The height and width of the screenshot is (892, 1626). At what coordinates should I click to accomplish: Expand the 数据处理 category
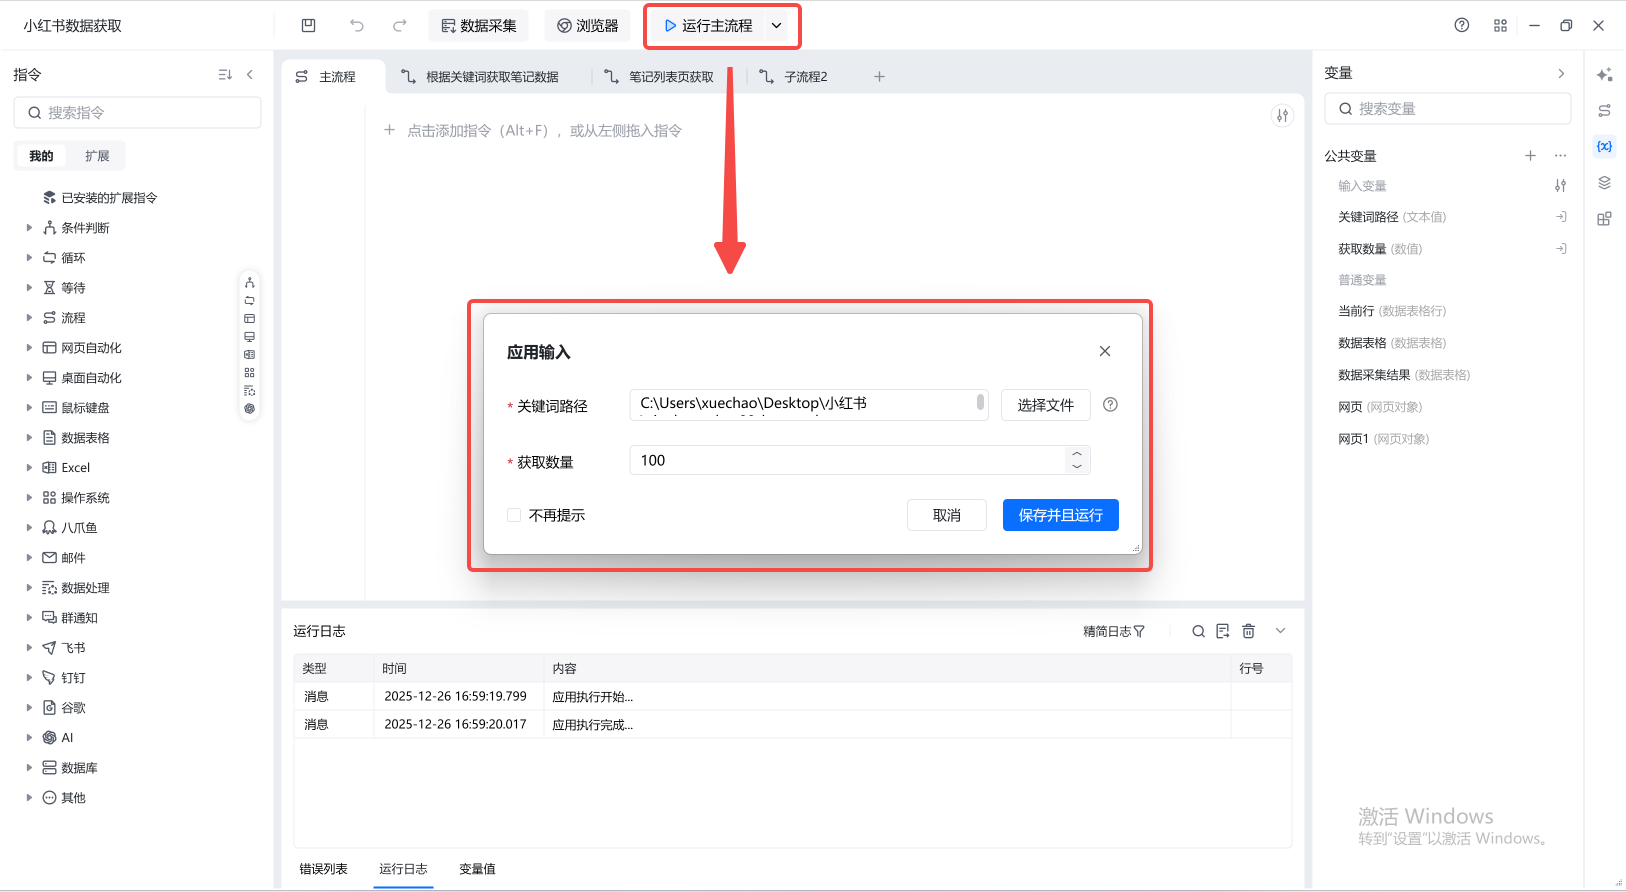(x=29, y=588)
